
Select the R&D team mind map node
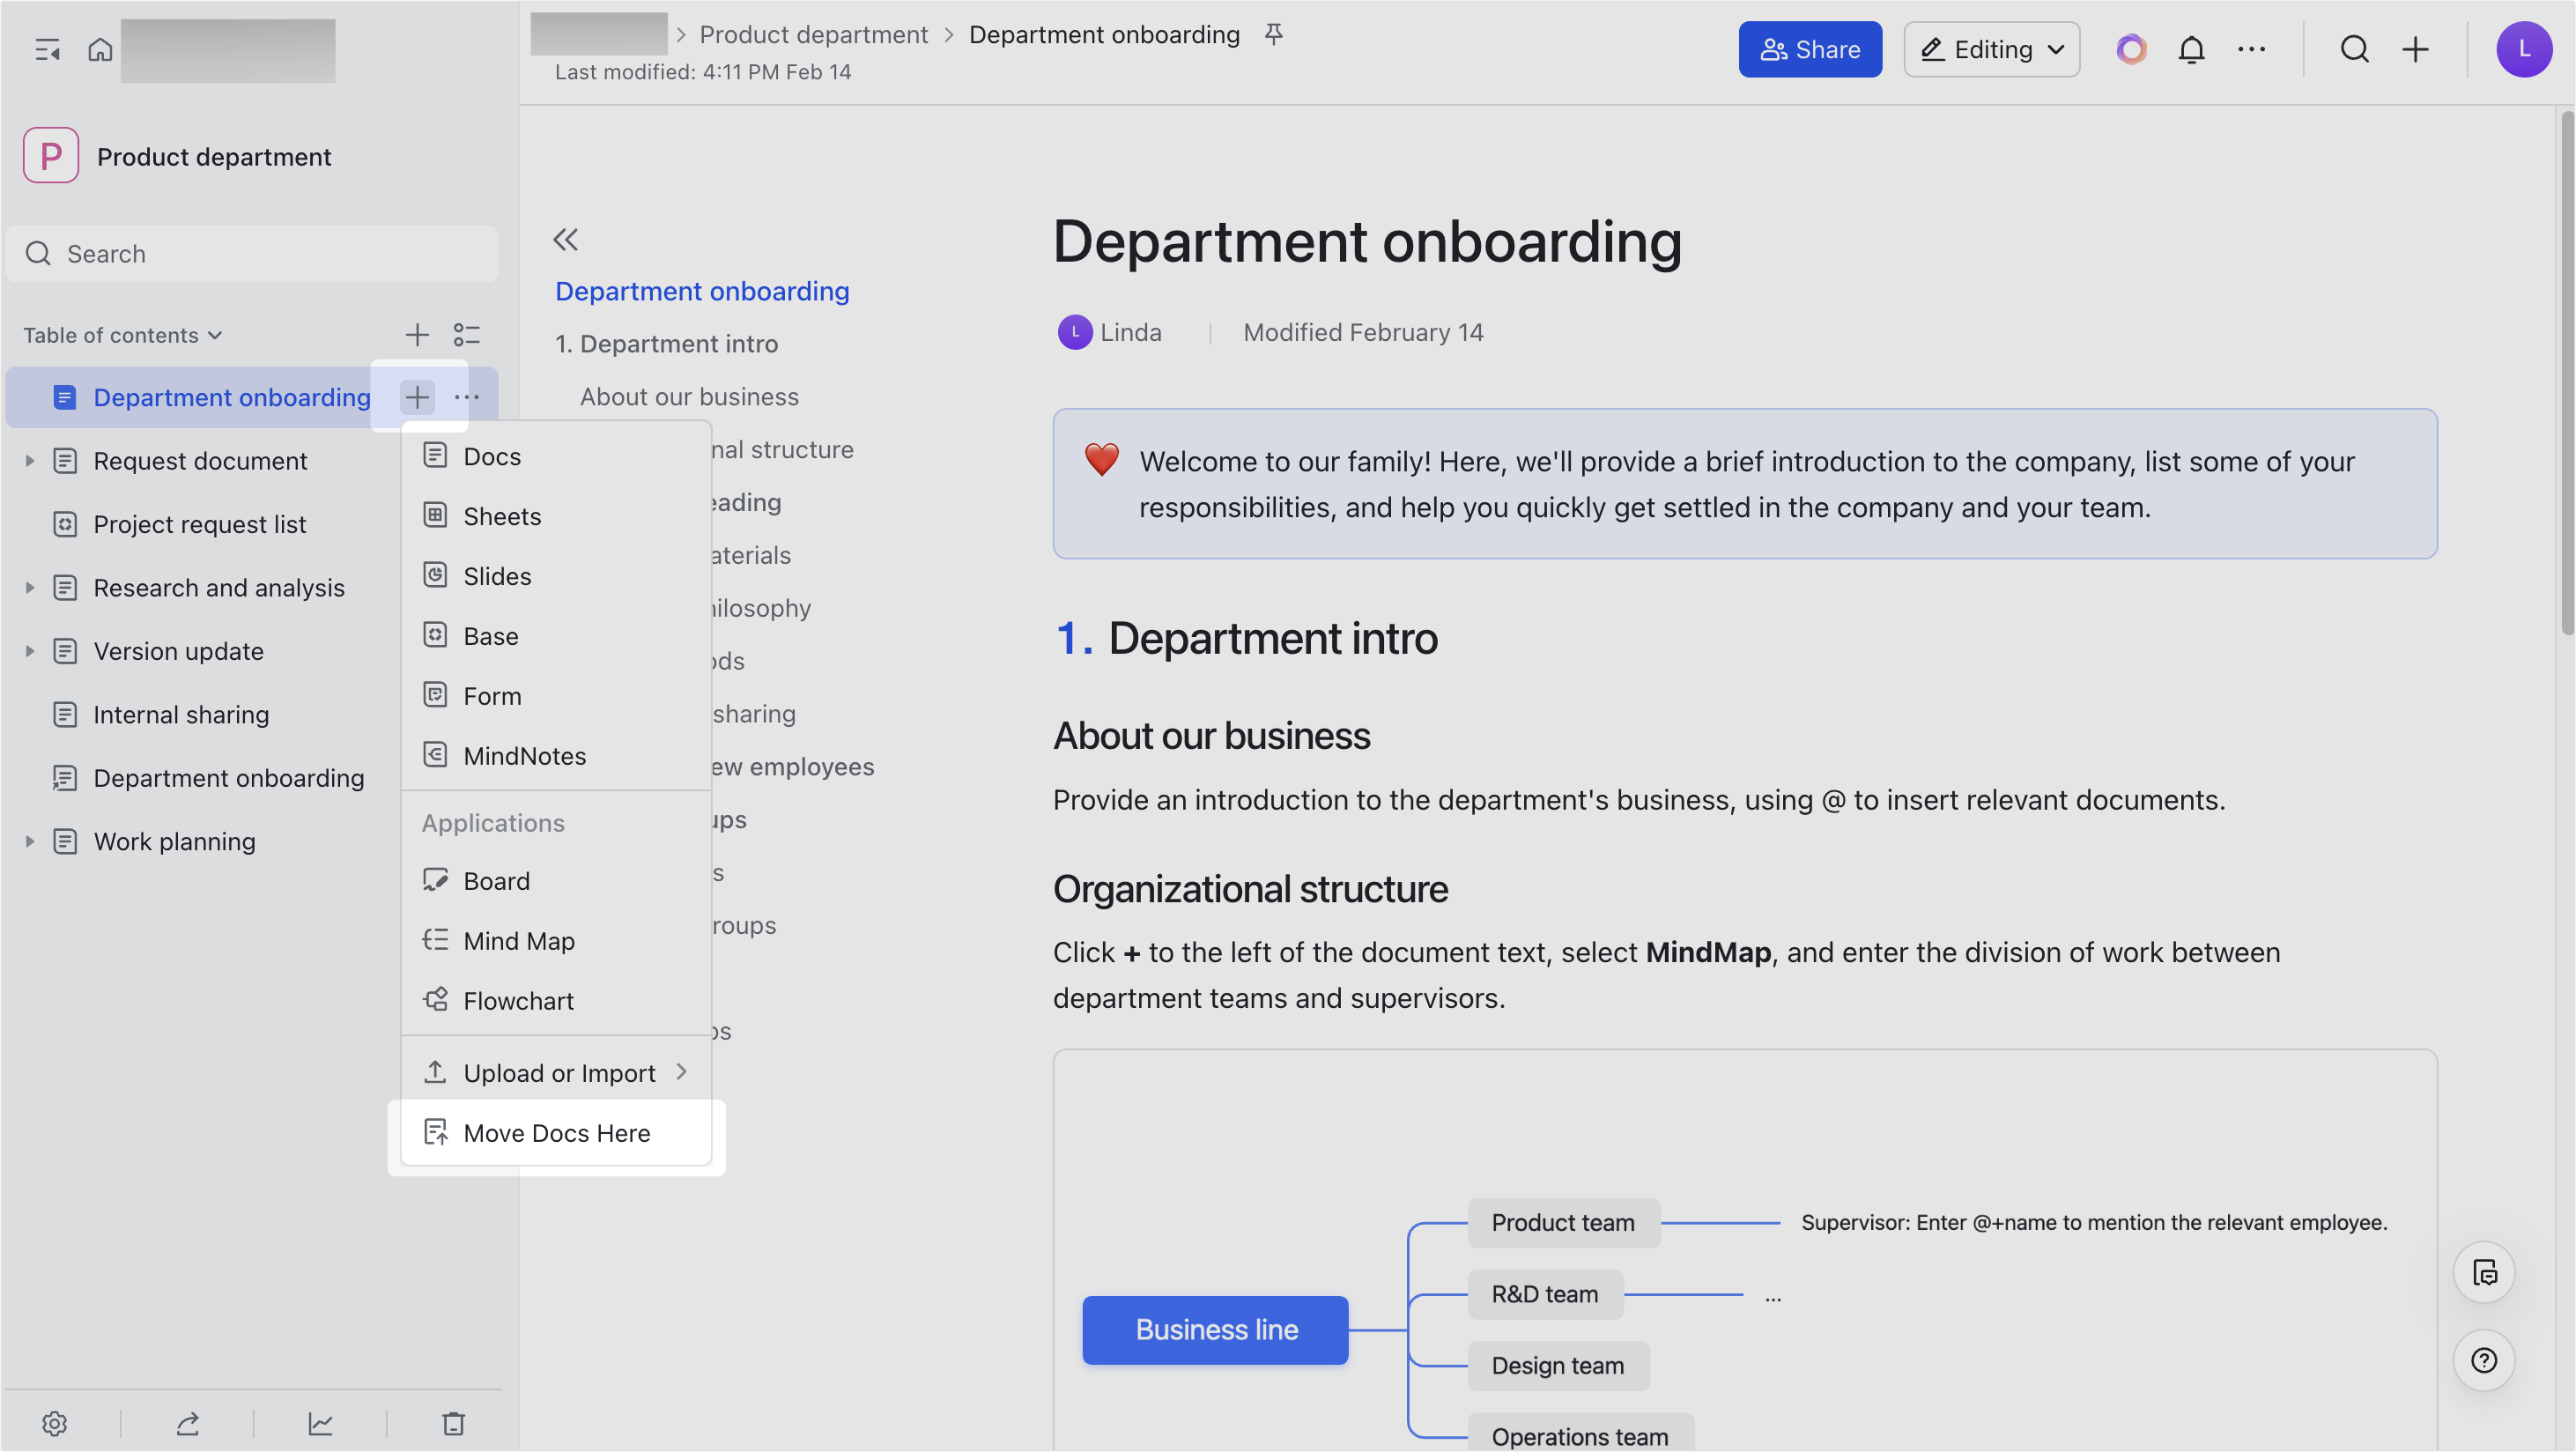point(1545,1295)
